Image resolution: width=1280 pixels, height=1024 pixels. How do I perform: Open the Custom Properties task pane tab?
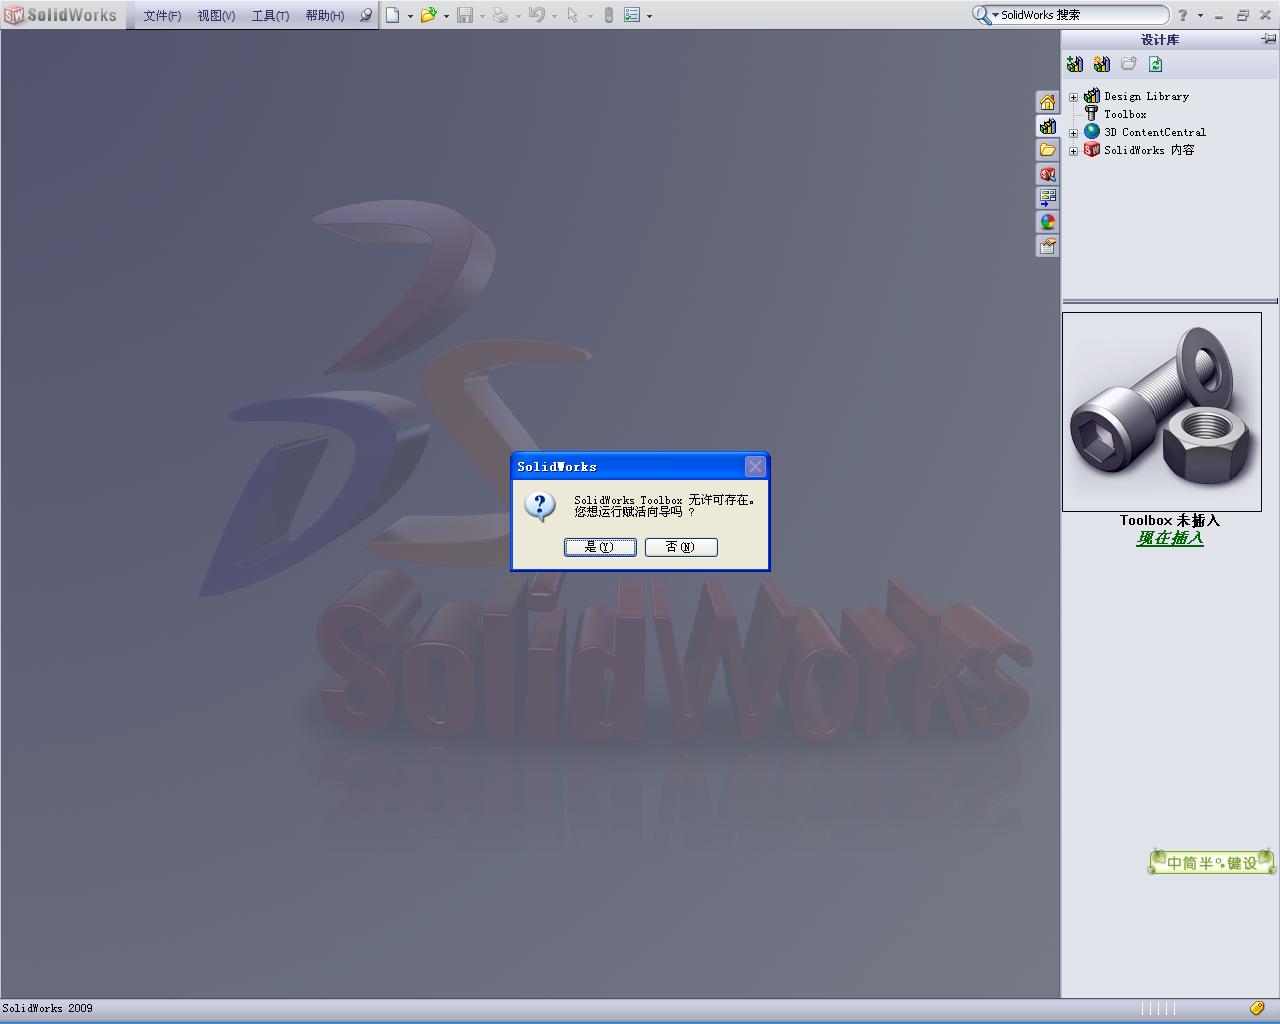[x=1047, y=246]
